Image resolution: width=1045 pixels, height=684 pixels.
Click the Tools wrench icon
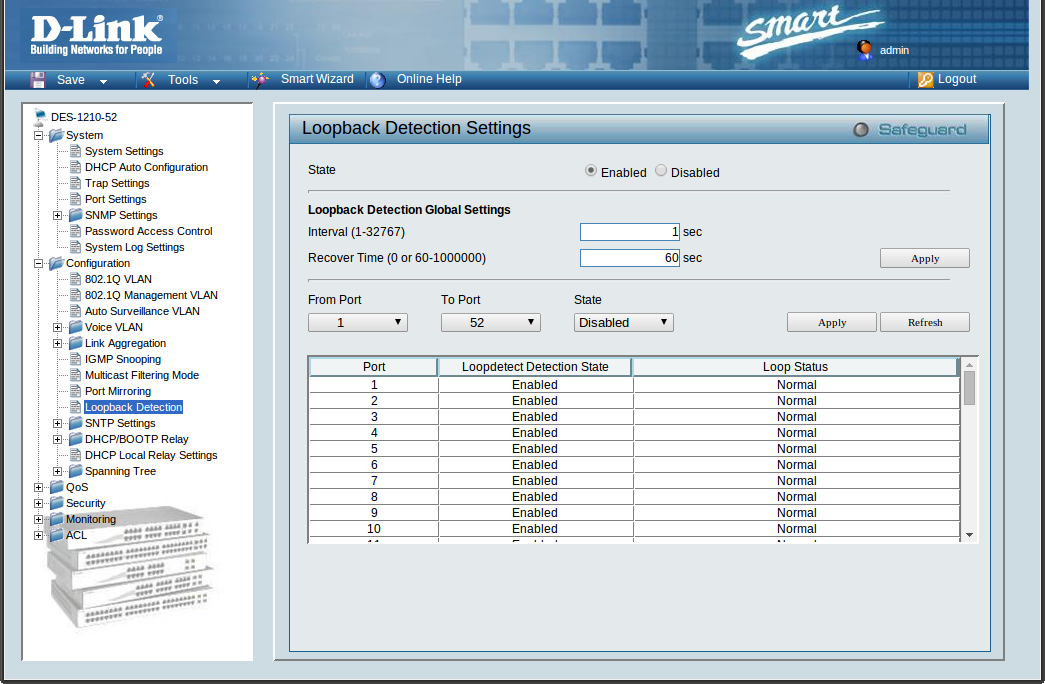(148, 80)
